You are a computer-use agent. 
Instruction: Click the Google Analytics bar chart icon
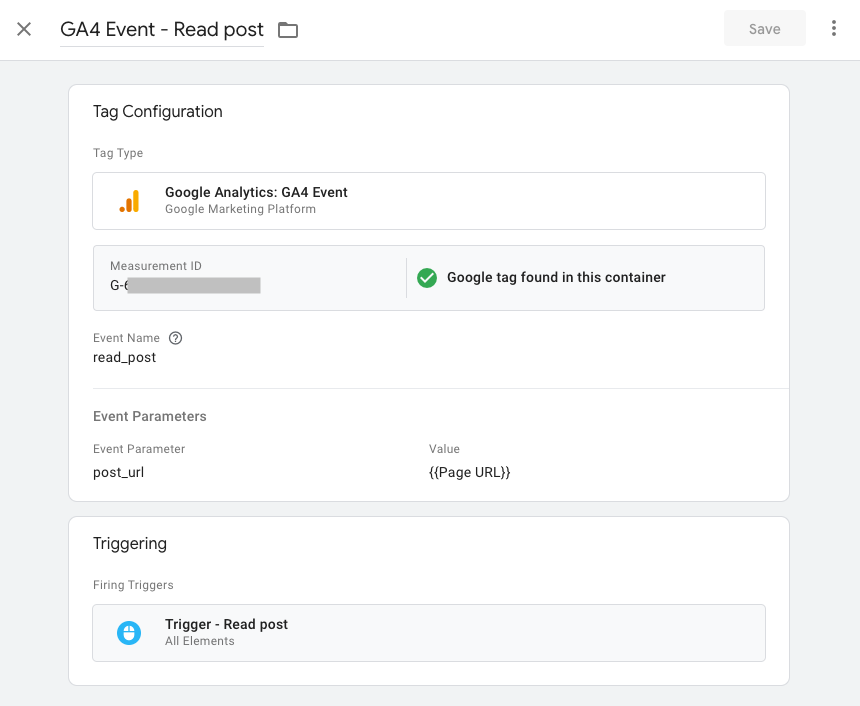[129, 201]
